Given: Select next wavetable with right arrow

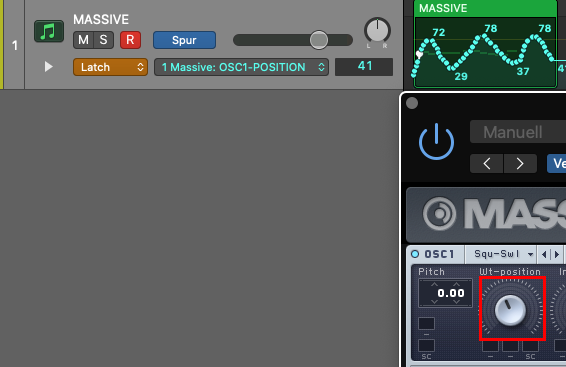Looking at the screenshot, I should tap(557, 254).
